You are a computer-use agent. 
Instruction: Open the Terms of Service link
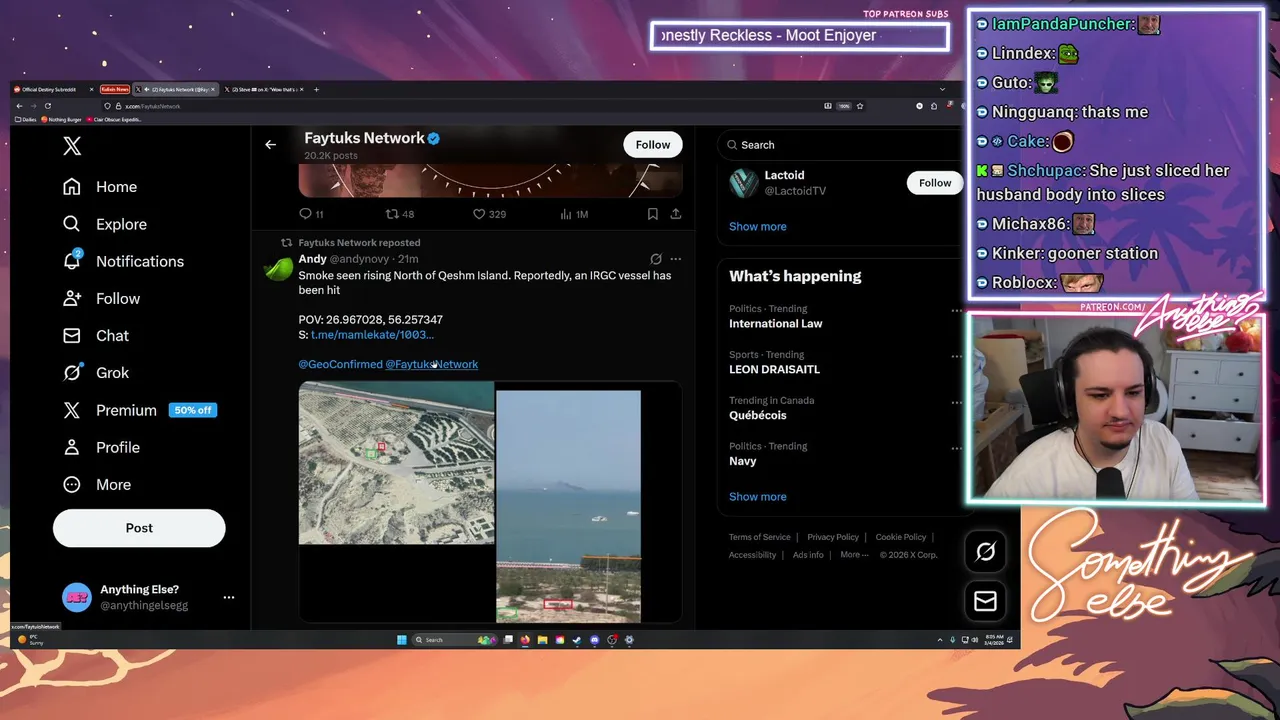[759, 537]
